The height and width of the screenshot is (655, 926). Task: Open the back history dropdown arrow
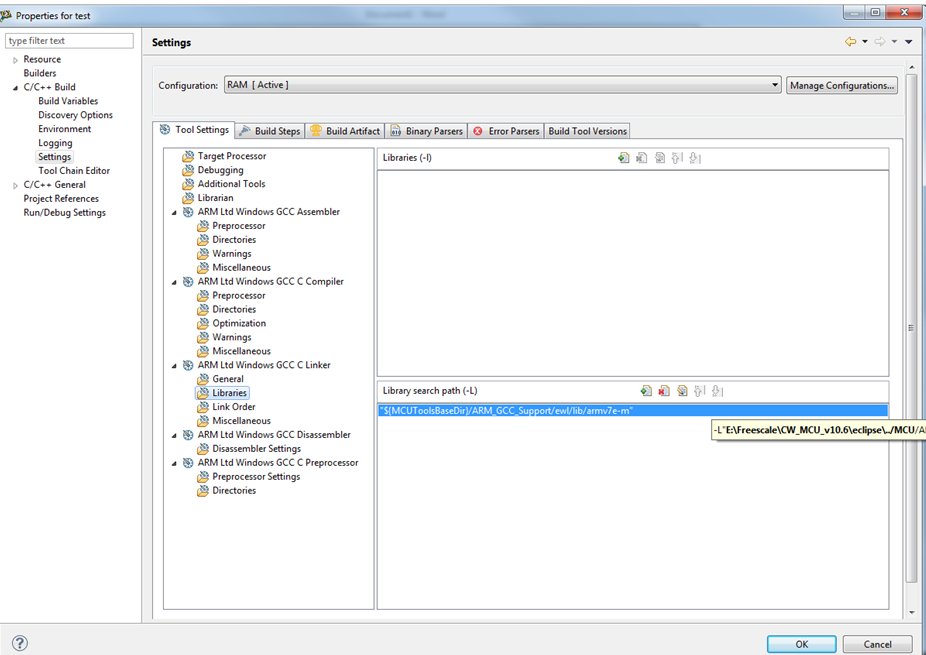click(x=865, y=42)
